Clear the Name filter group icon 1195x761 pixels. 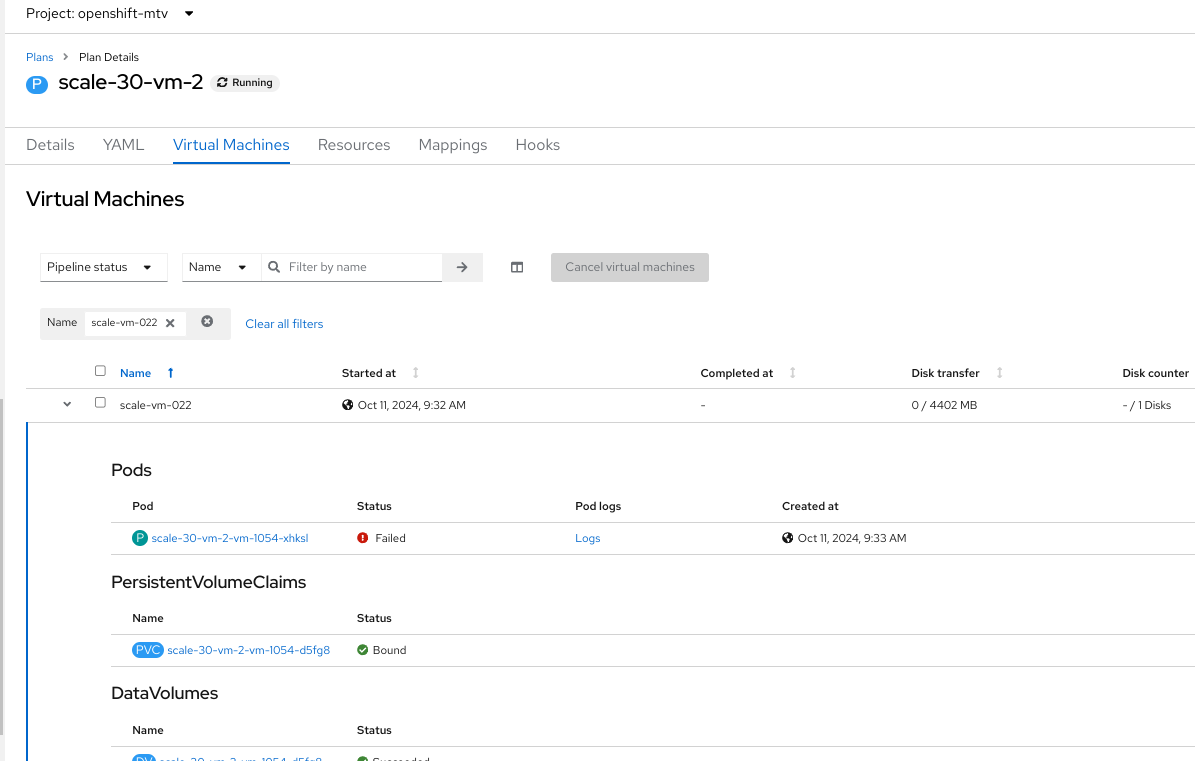[207, 322]
